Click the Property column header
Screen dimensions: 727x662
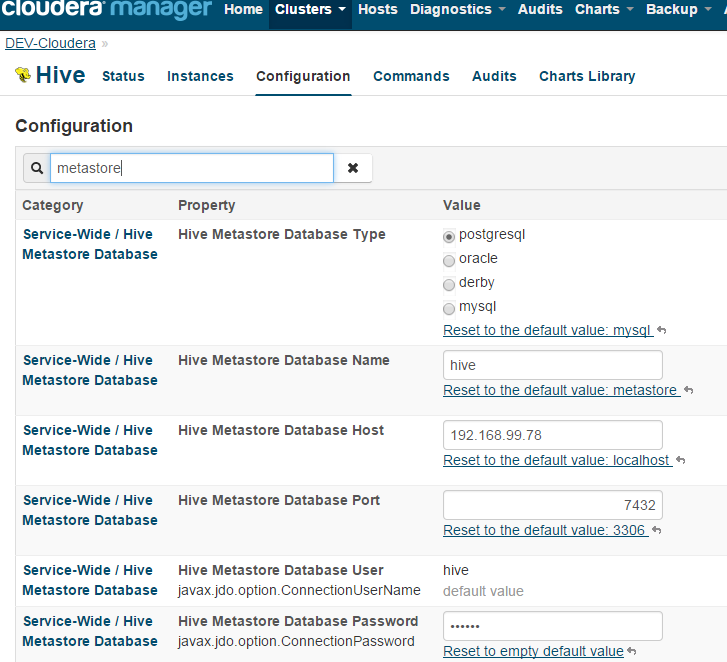click(207, 205)
